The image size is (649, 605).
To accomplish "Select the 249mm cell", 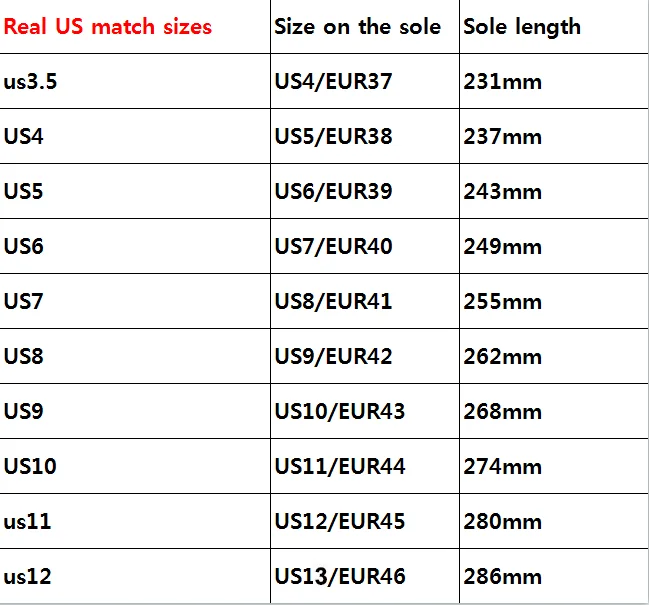I will click(502, 247).
